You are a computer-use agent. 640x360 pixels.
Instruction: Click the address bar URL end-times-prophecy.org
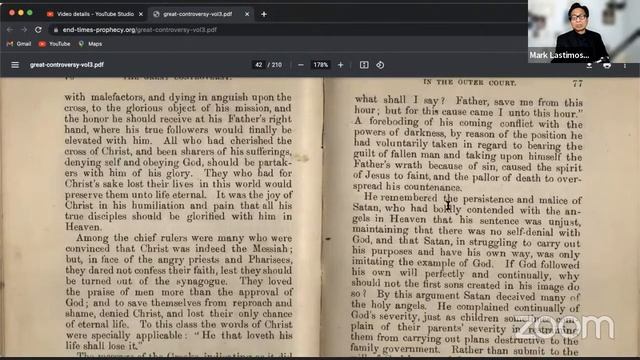[x=140, y=30]
